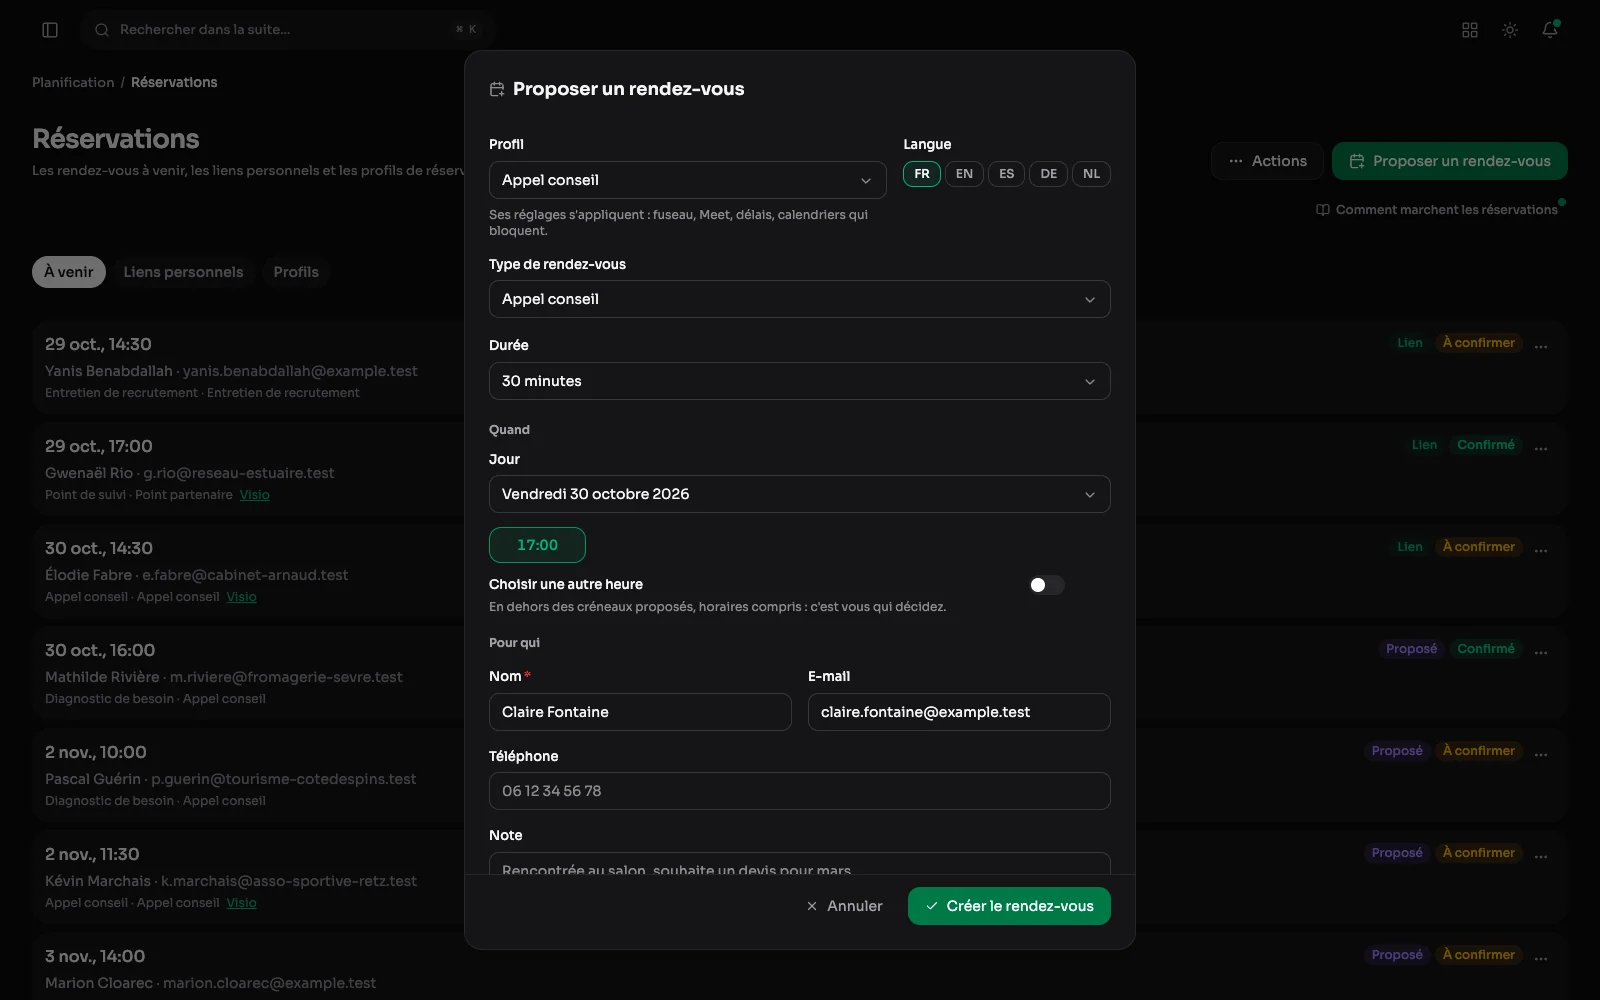
Task: Focus the Rechercher dans la suite search box
Action: [x=288, y=30]
